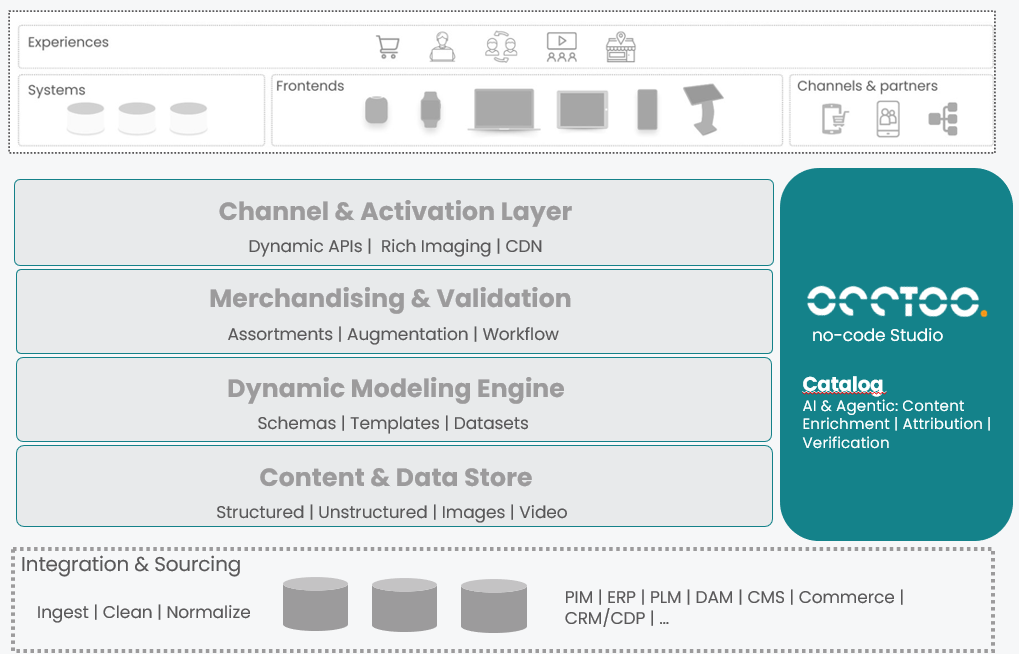Click the Occtoo logo

point(897,302)
